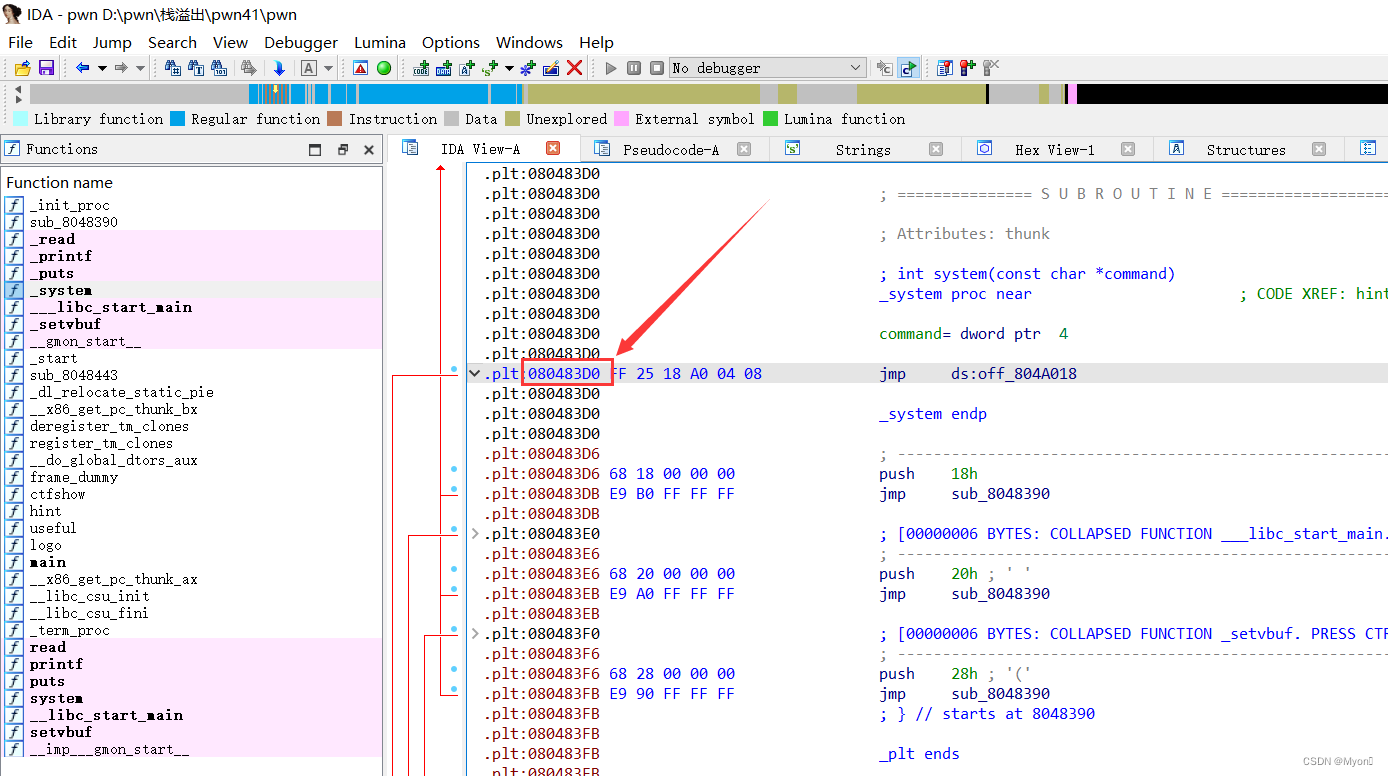
Task: Start debugging with the green play icon
Action: point(610,67)
